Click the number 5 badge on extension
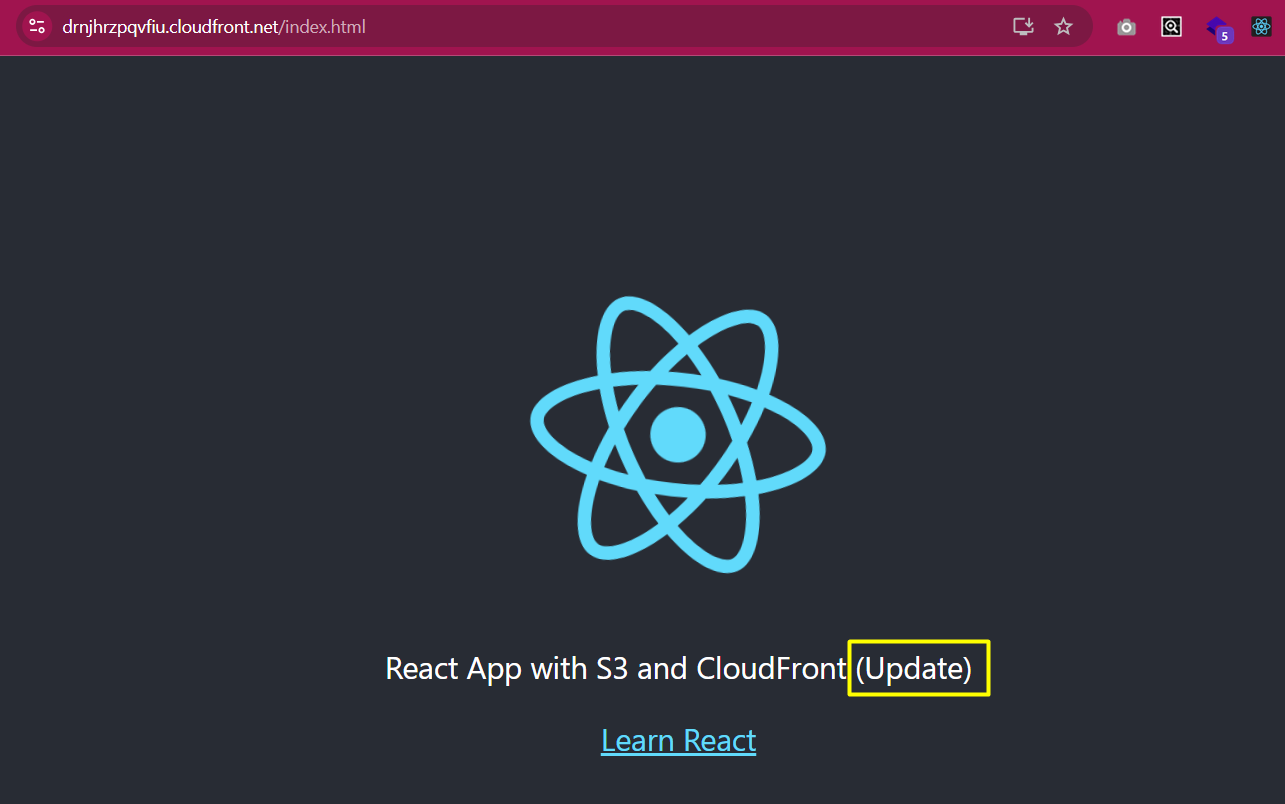The height and width of the screenshot is (804, 1285). (x=1224, y=36)
